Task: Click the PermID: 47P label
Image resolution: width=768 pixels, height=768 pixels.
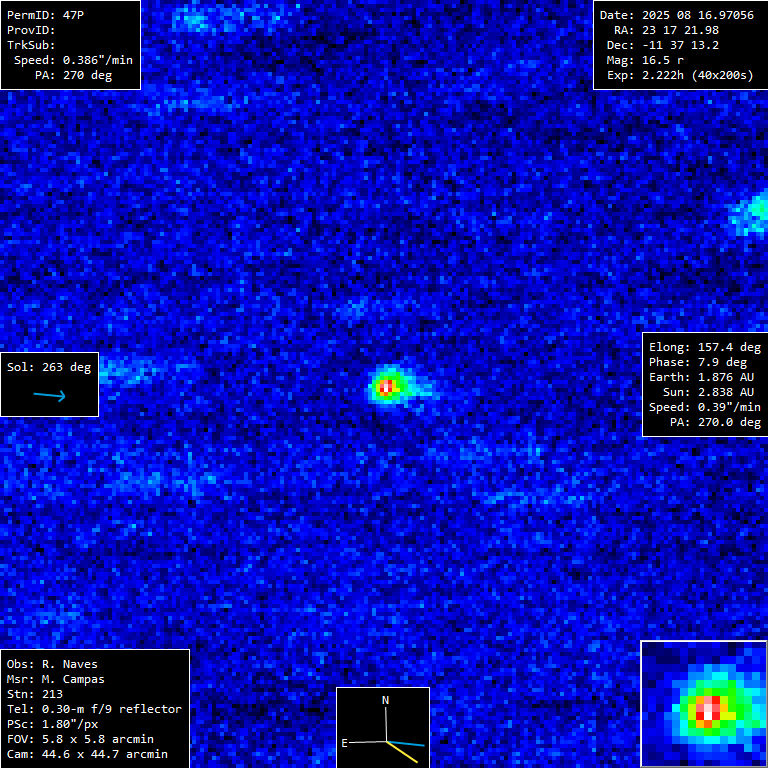Action: (45, 15)
